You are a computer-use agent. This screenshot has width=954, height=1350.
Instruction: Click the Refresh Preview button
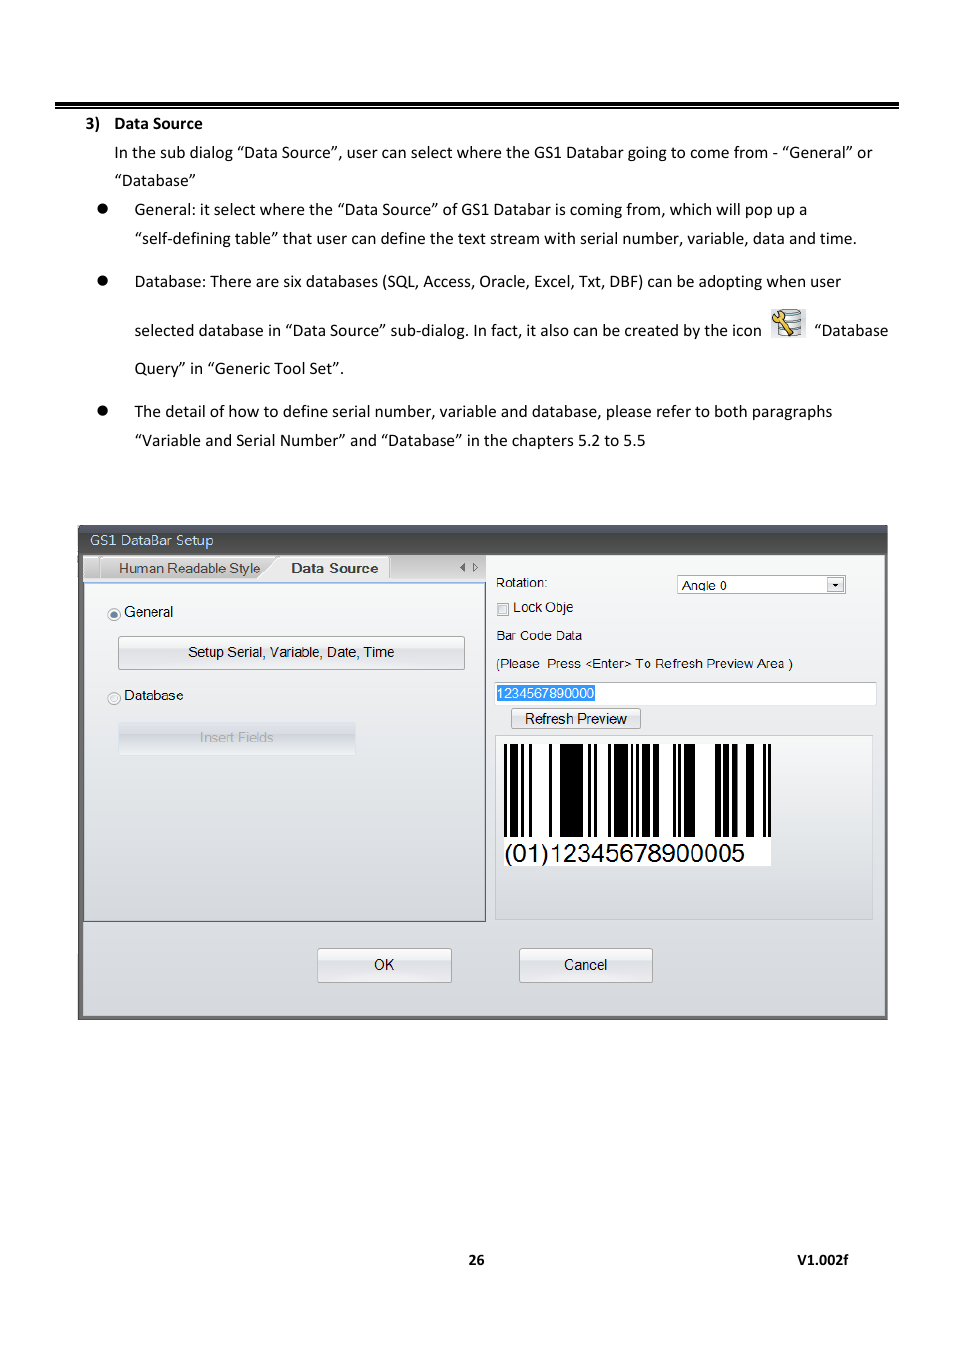(x=576, y=719)
